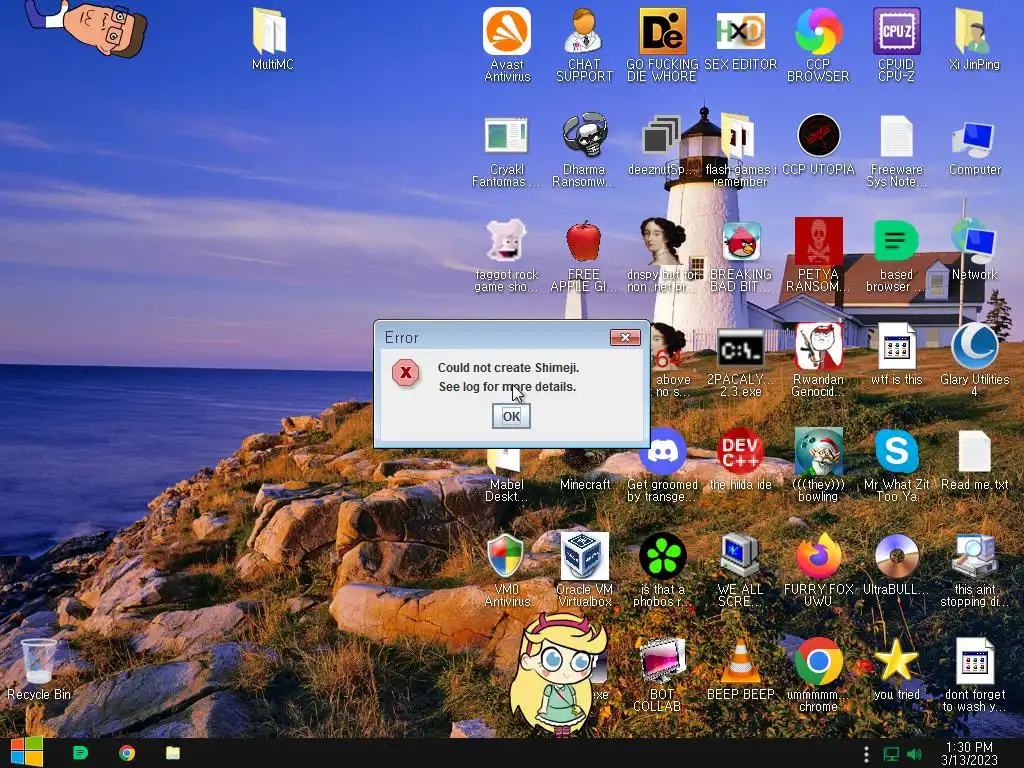Select the ummmmm... chrome desktop icon
Viewport: 1024px width, 768px height.
[818, 661]
